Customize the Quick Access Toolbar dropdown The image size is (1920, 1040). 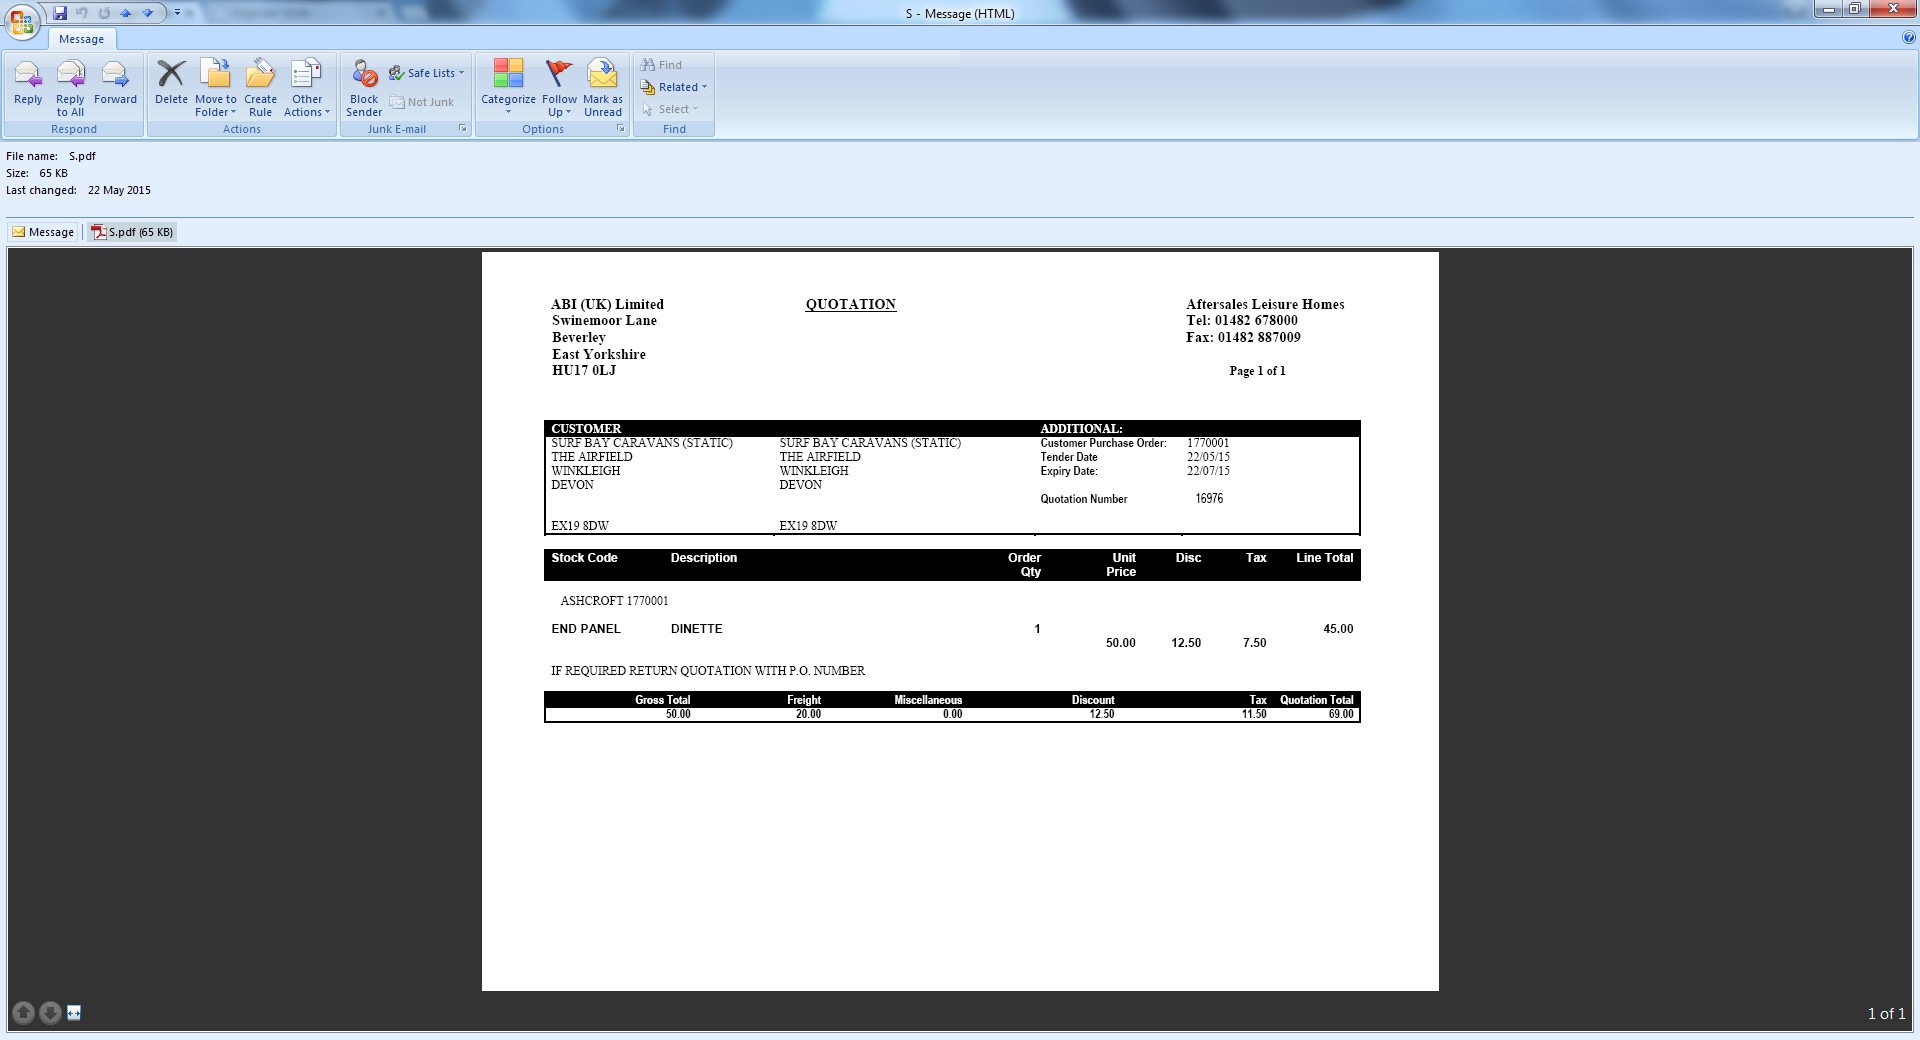pos(178,13)
